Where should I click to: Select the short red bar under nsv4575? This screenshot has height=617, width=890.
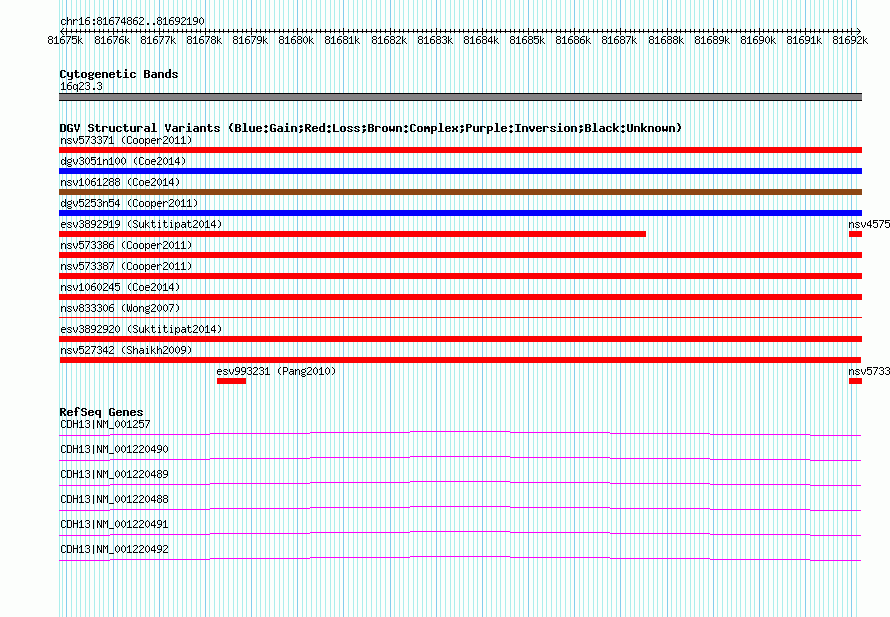[855, 234]
